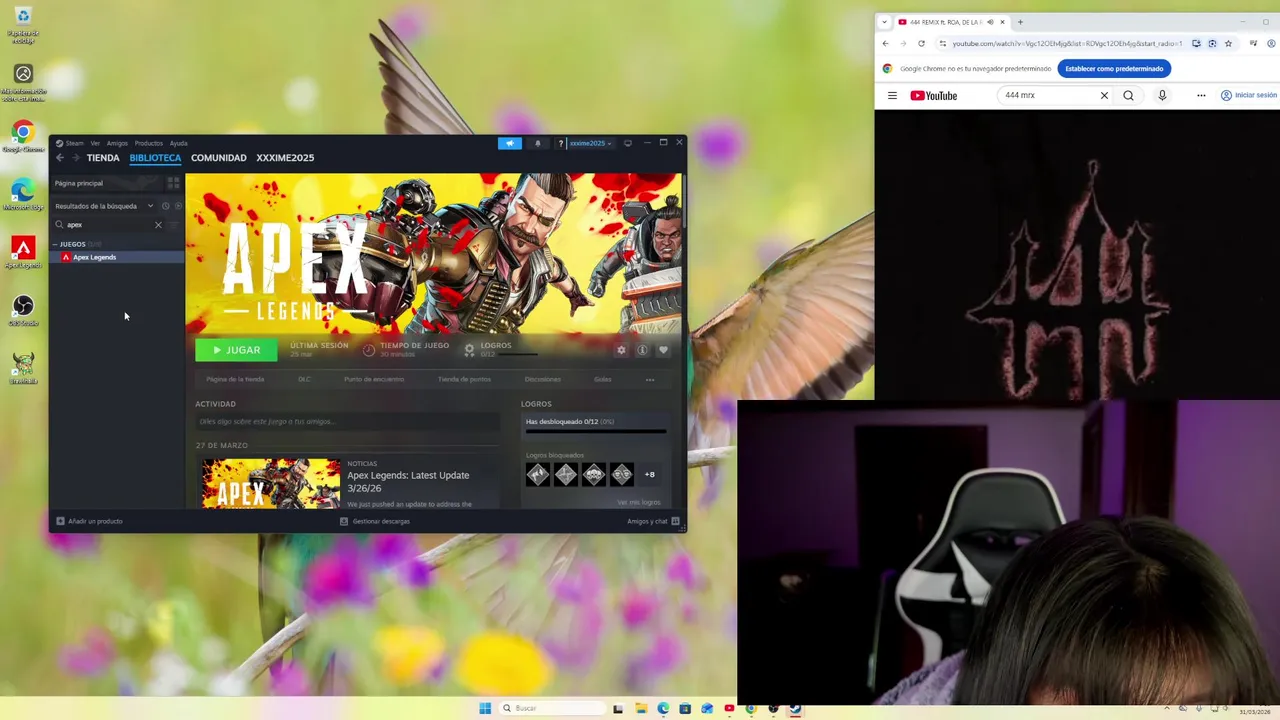Open advanced search filter icon

[x=174, y=225]
